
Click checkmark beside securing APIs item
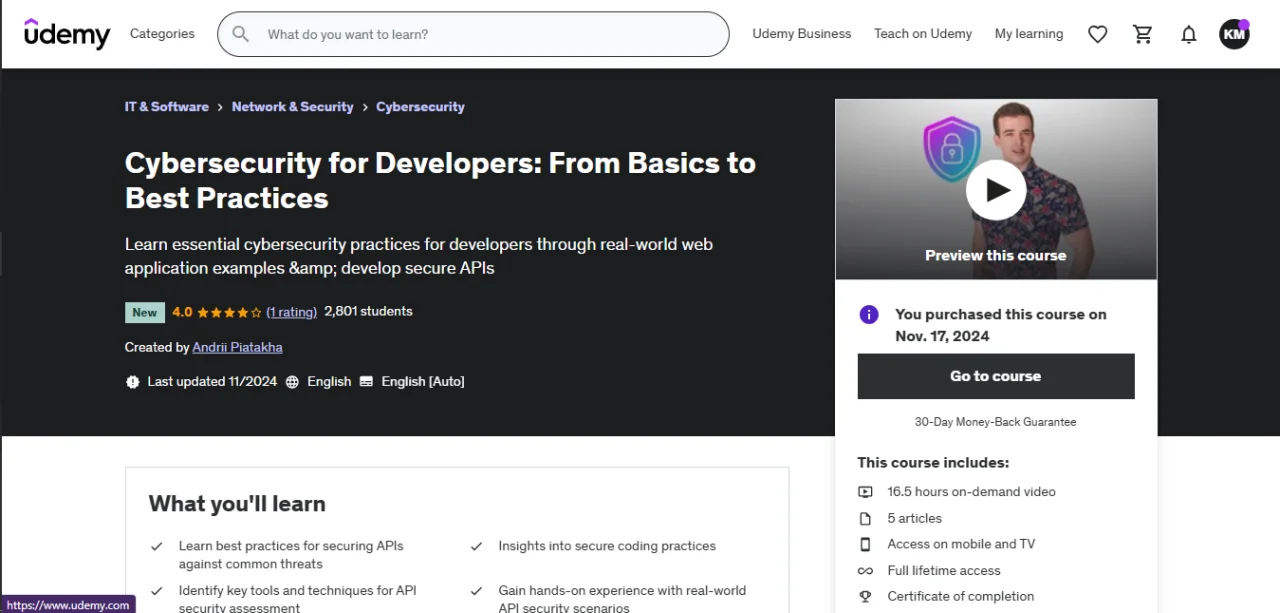(157, 547)
